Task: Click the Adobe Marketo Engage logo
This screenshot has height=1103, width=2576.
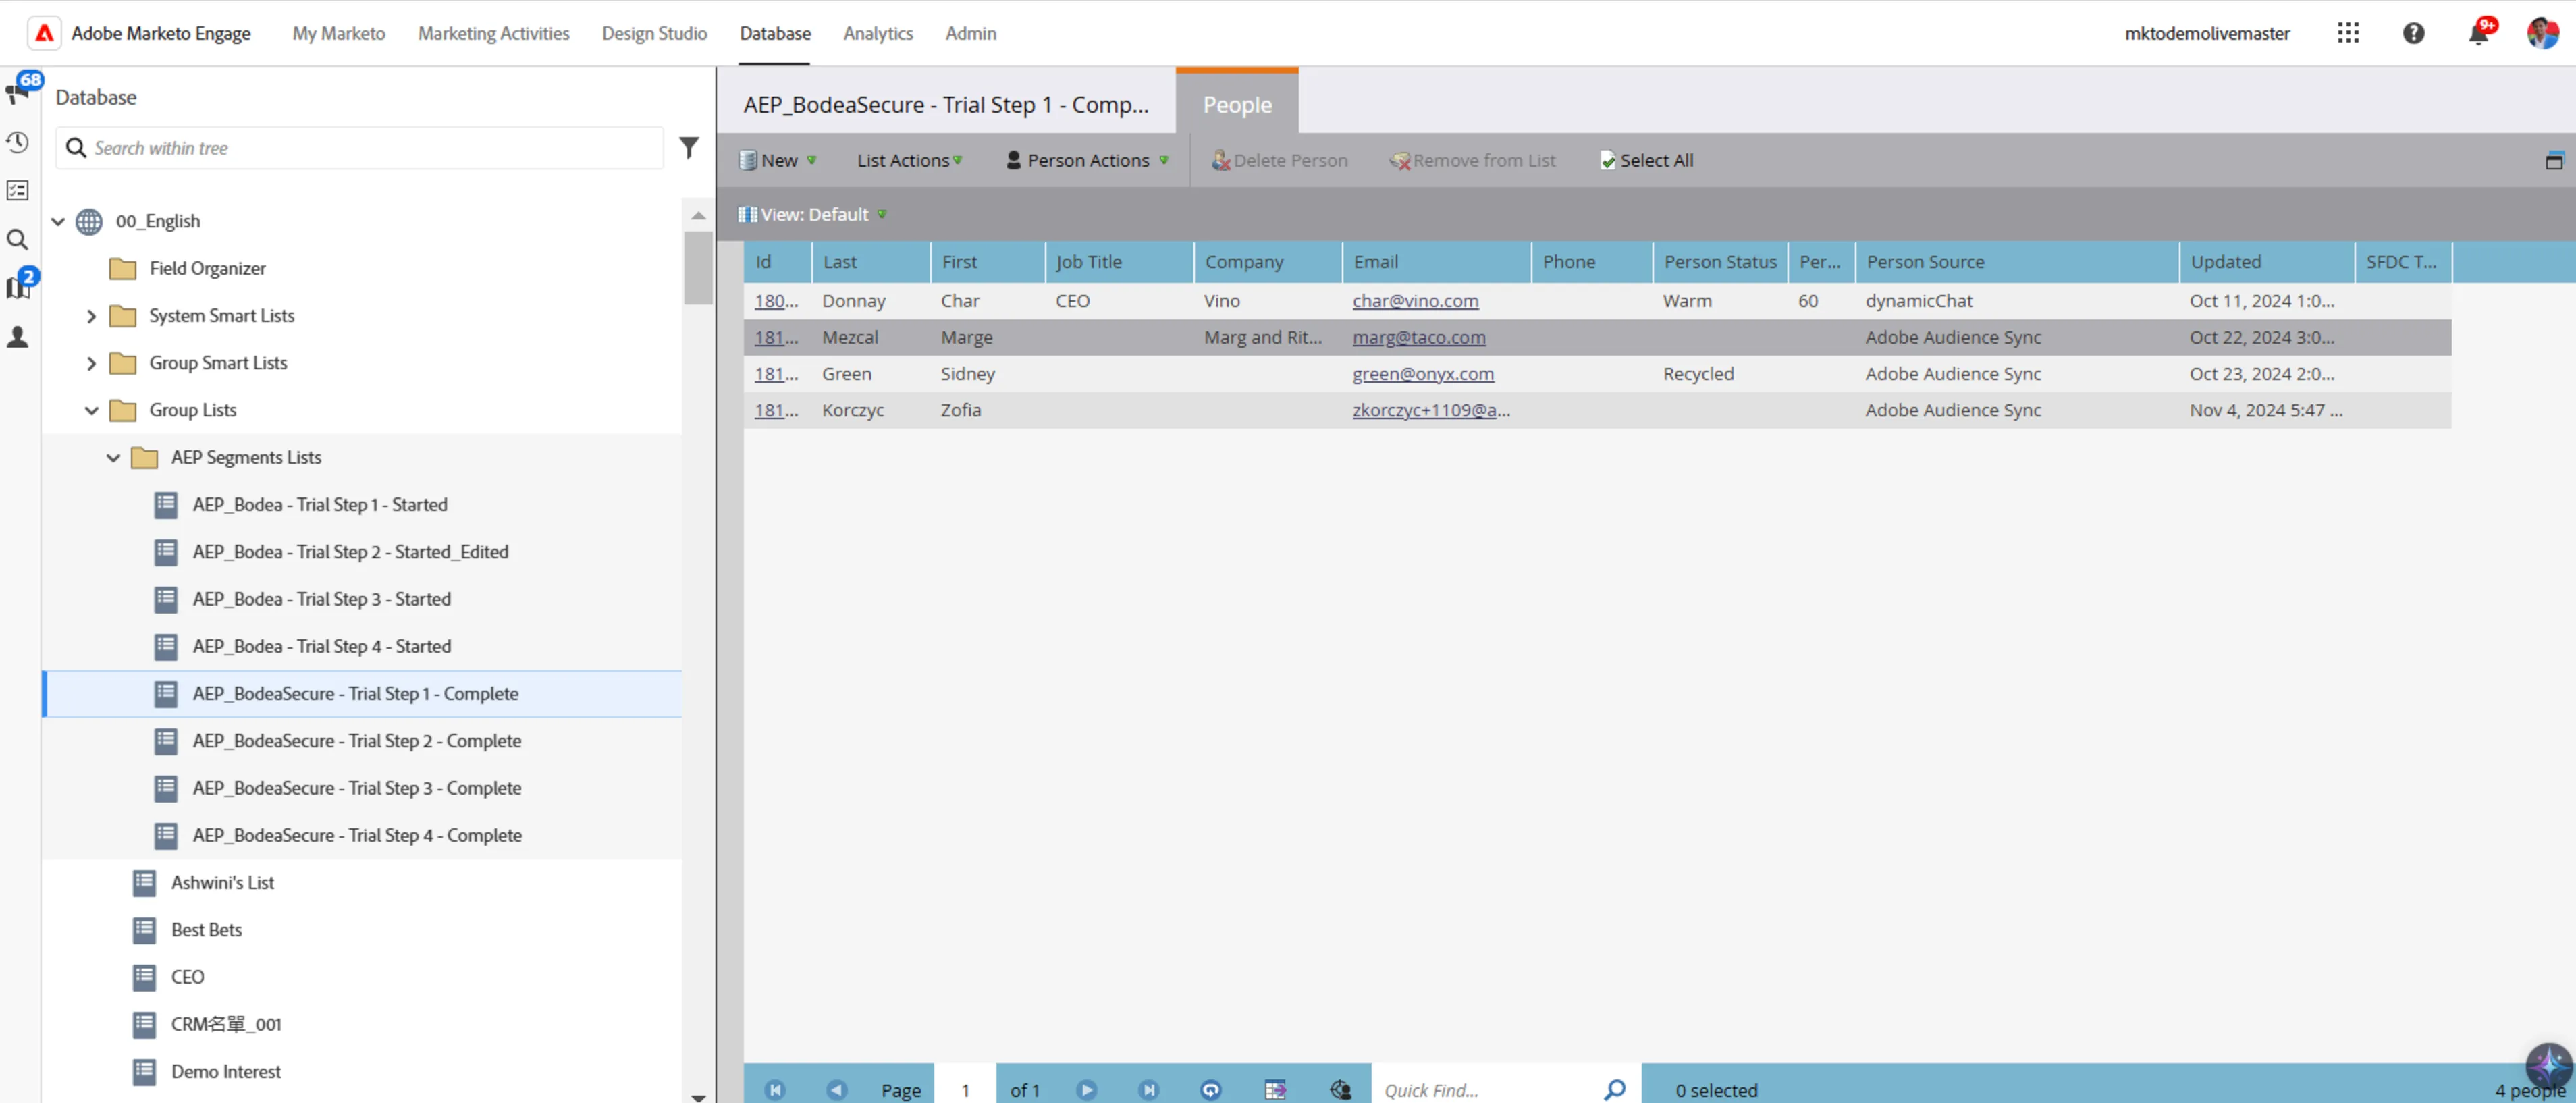Action: pos(45,33)
